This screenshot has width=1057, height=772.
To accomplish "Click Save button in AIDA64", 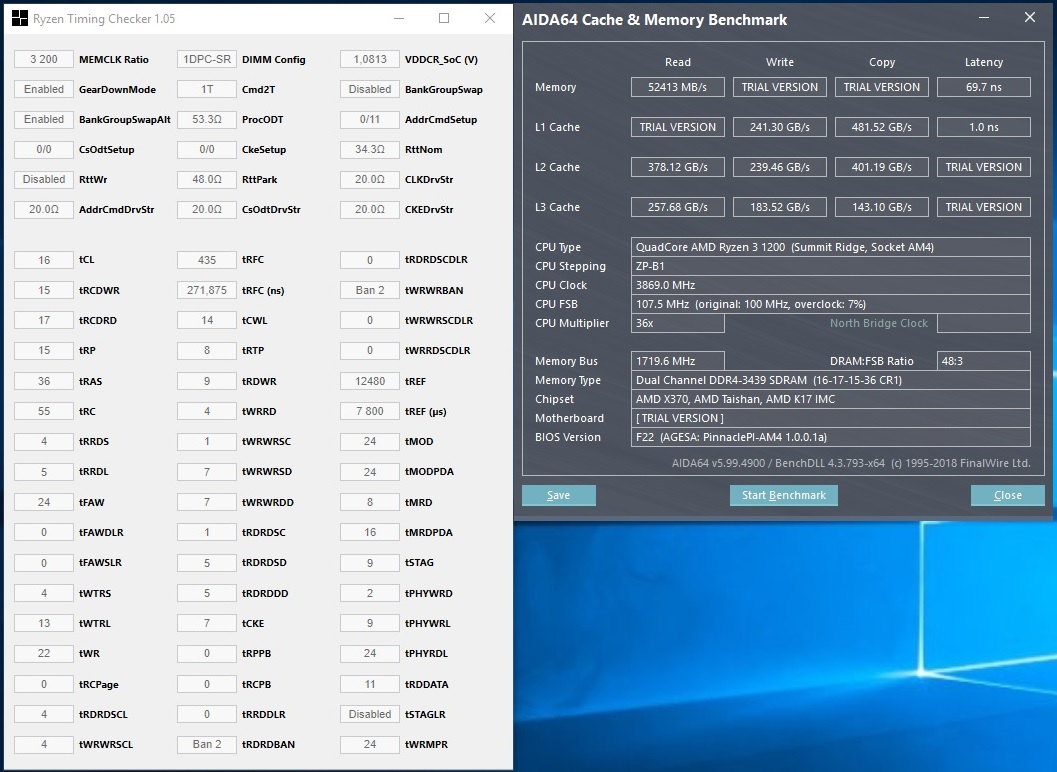I will 558,495.
